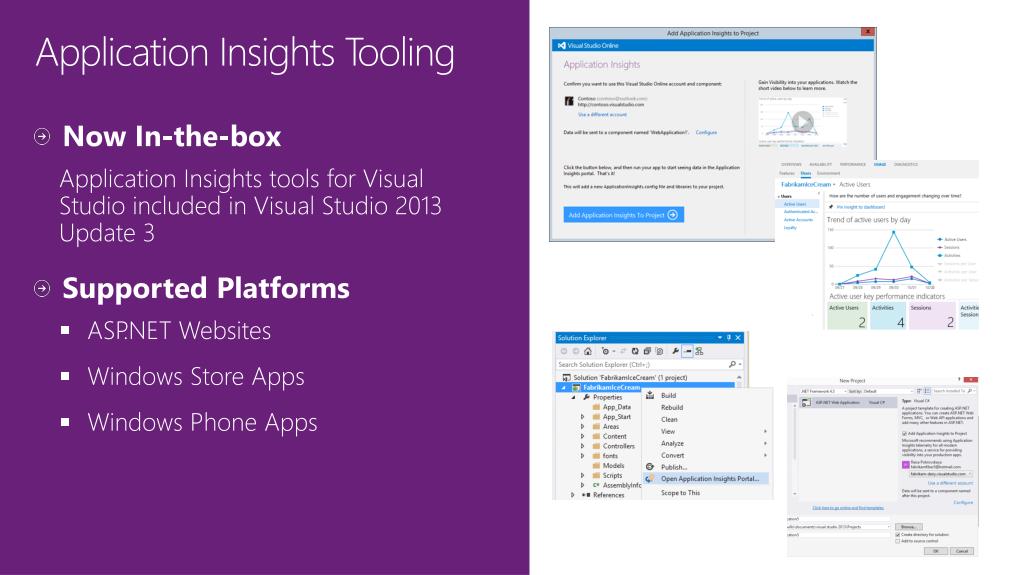The width and height of the screenshot is (1023, 575).
Task: Click the App_Data folder icon
Action: pyautogui.click(x=596, y=407)
